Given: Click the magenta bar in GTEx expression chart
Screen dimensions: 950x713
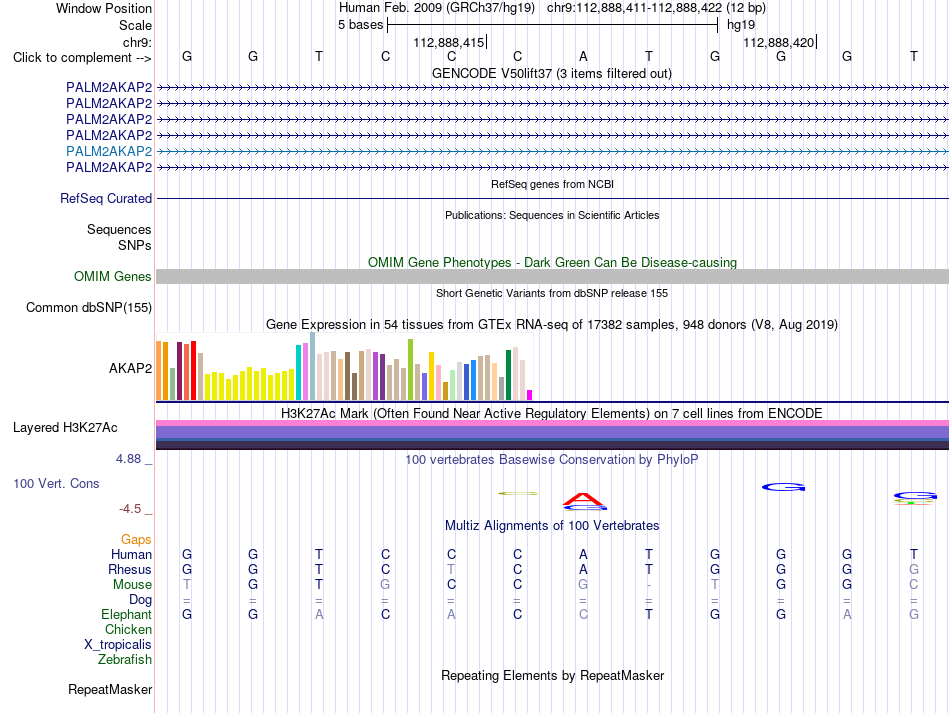Looking at the screenshot, I should (x=530, y=395).
